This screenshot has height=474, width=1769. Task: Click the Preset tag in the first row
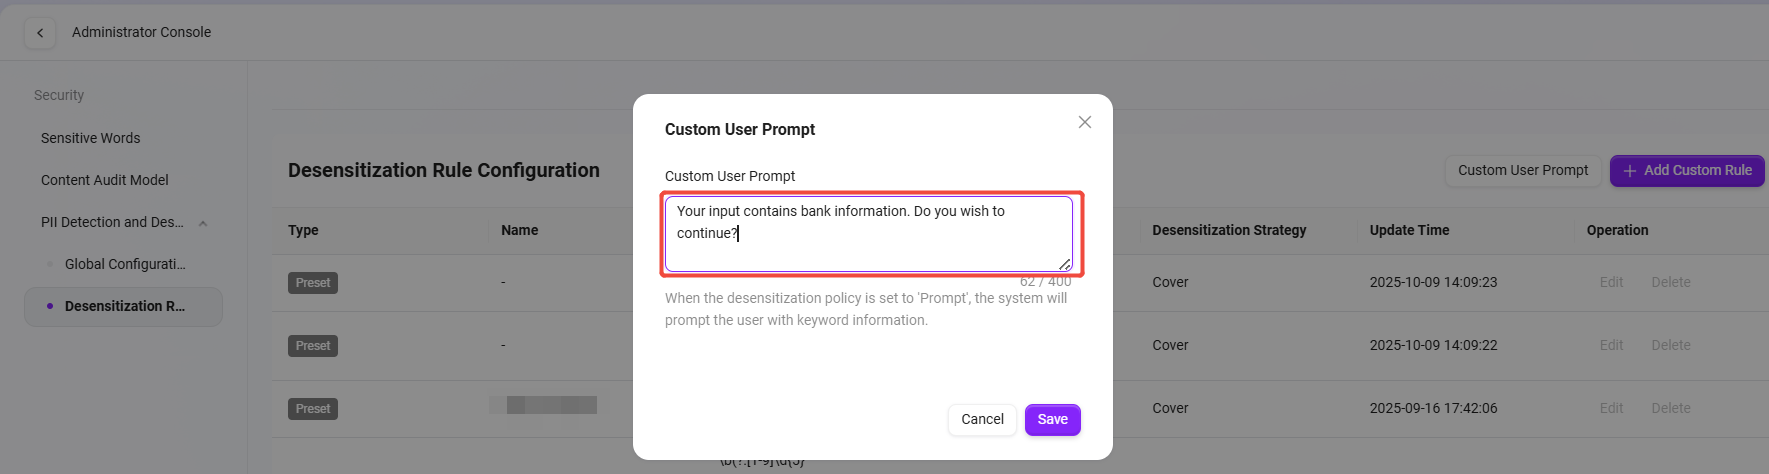coord(313,283)
